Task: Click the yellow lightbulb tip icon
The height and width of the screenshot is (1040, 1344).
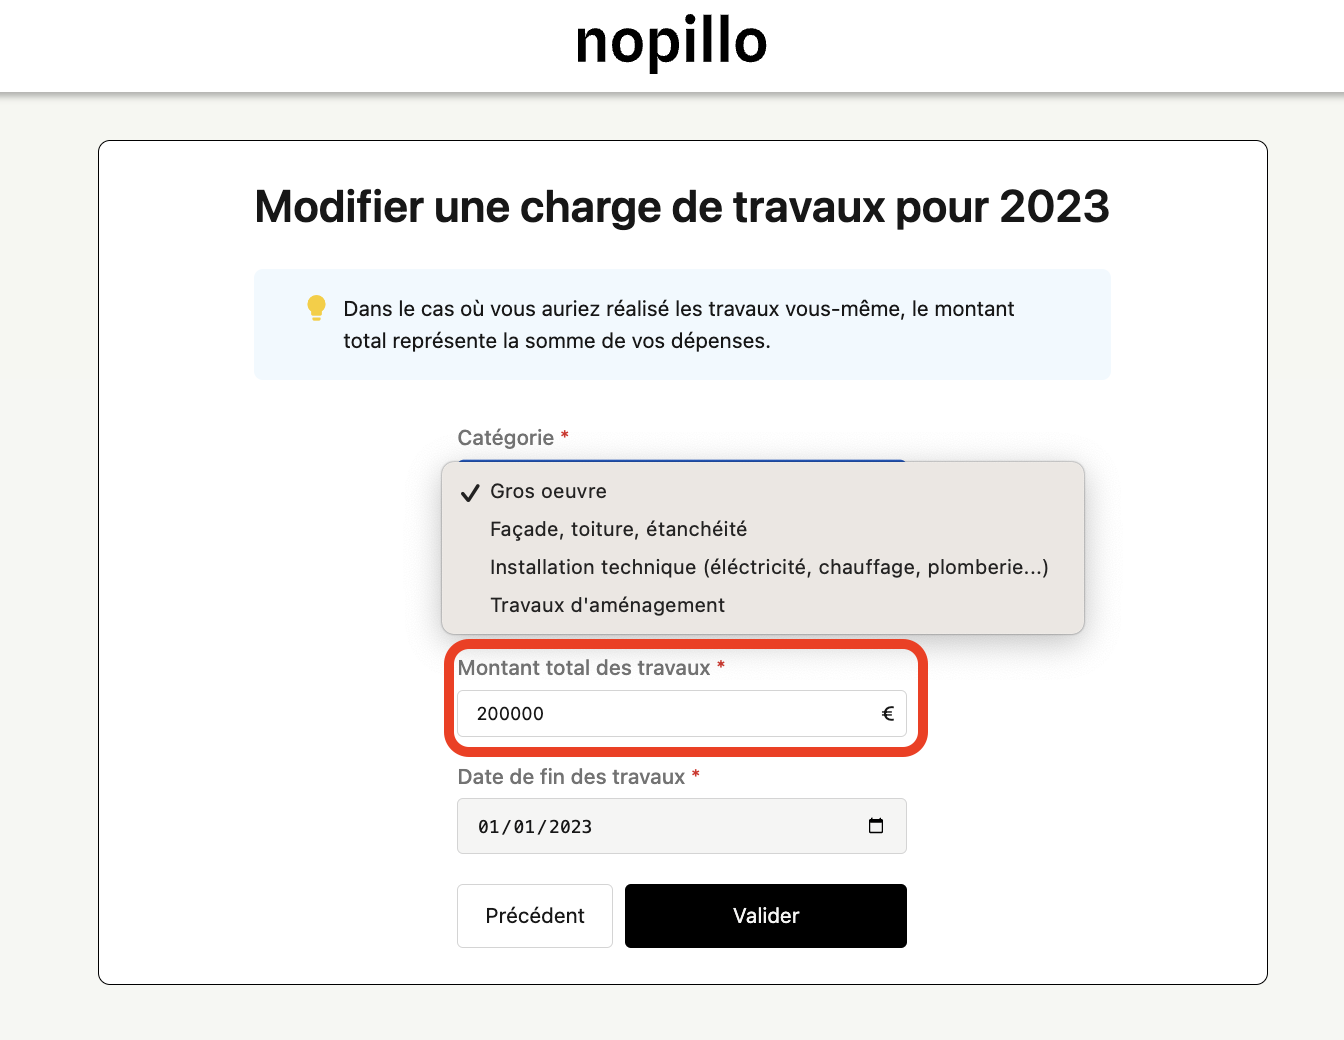Action: pos(316,308)
